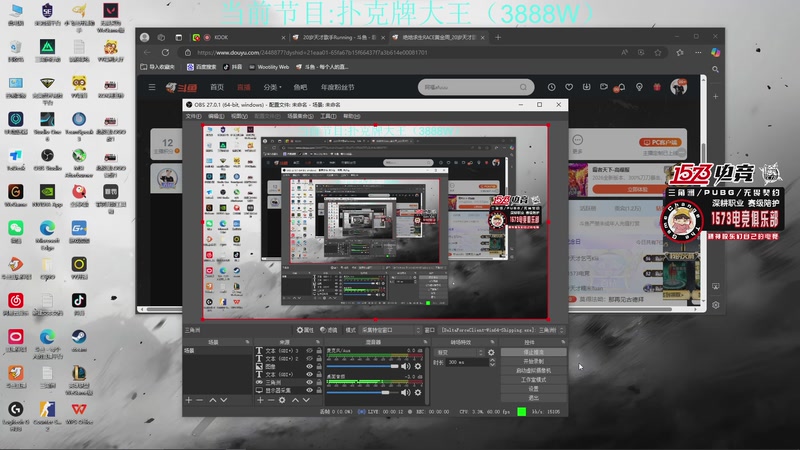The height and width of the screenshot is (450, 800).
Task: Open Douyu user avatar at top right
Action: pyautogui.click(x=679, y=87)
